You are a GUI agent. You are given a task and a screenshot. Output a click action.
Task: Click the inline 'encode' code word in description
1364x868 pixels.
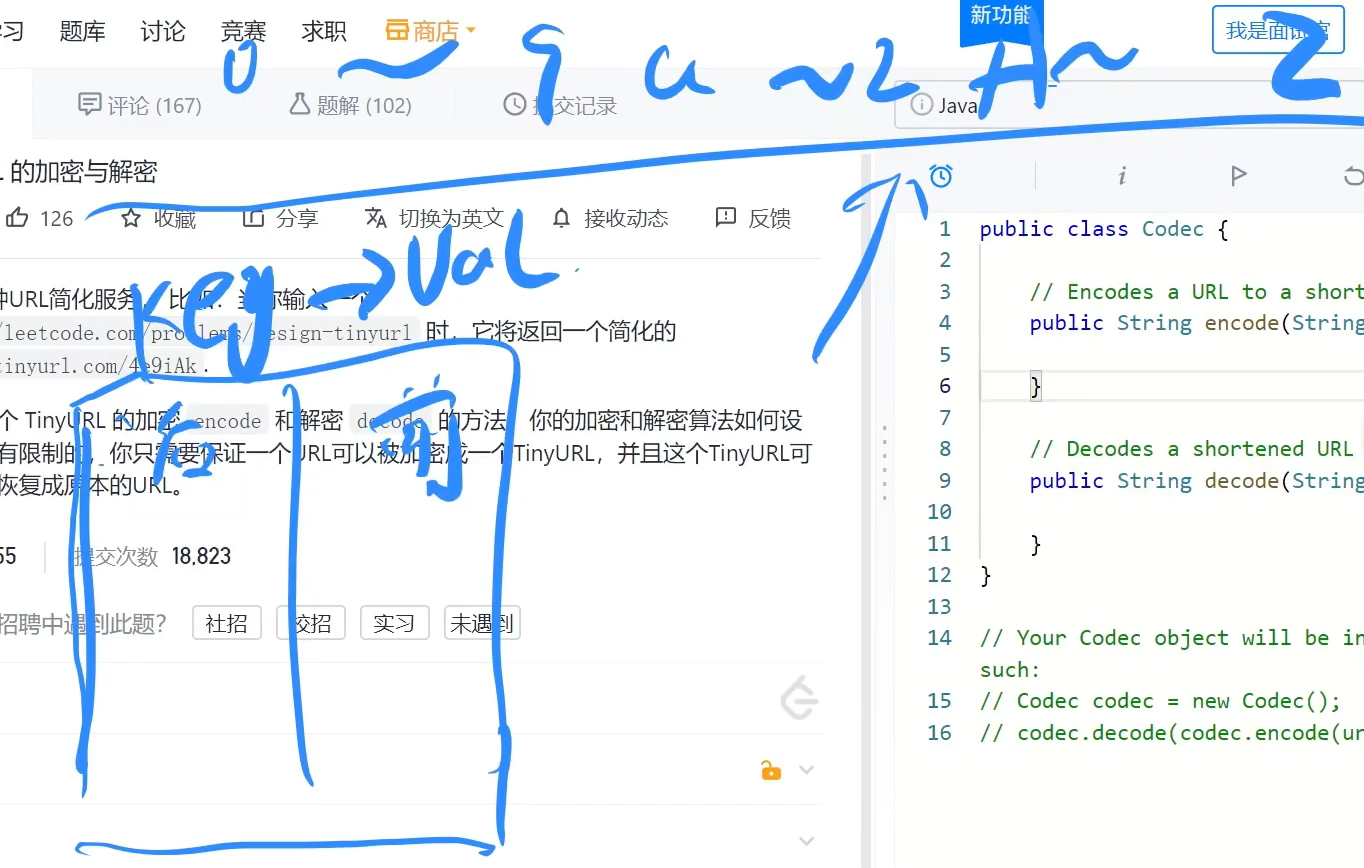point(228,422)
